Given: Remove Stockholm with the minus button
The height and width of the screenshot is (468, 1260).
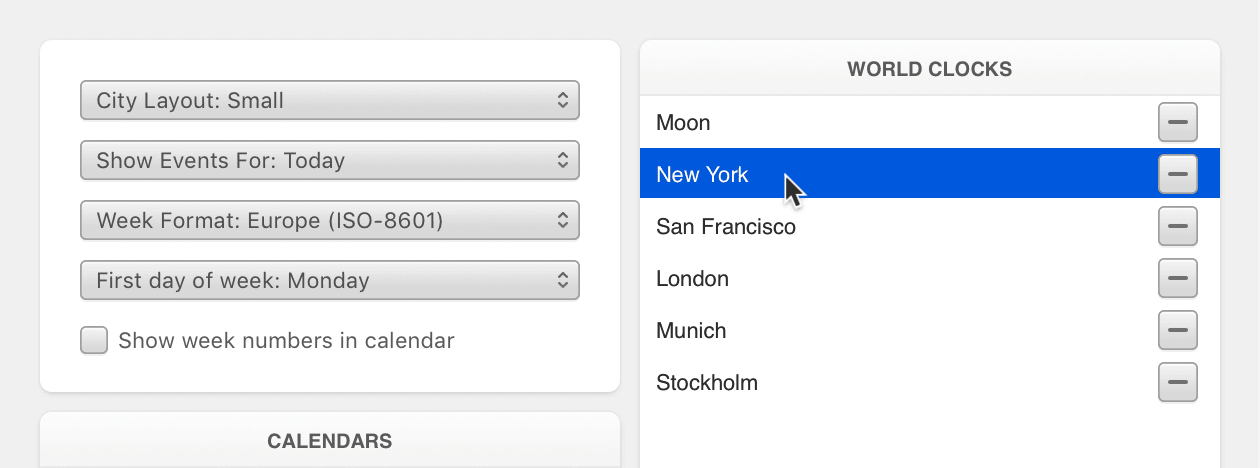Looking at the screenshot, I should pyautogui.click(x=1177, y=382).
